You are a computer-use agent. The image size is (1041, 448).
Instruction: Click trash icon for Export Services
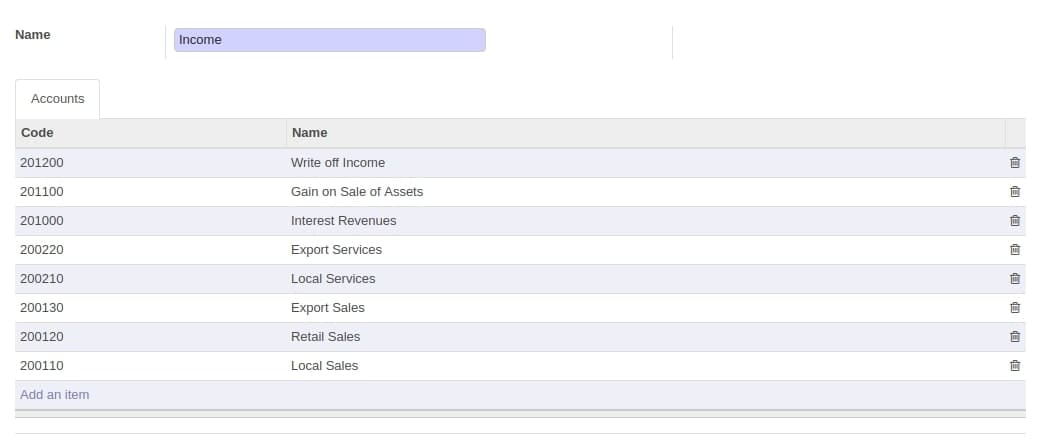click(x=1014, y=250)
